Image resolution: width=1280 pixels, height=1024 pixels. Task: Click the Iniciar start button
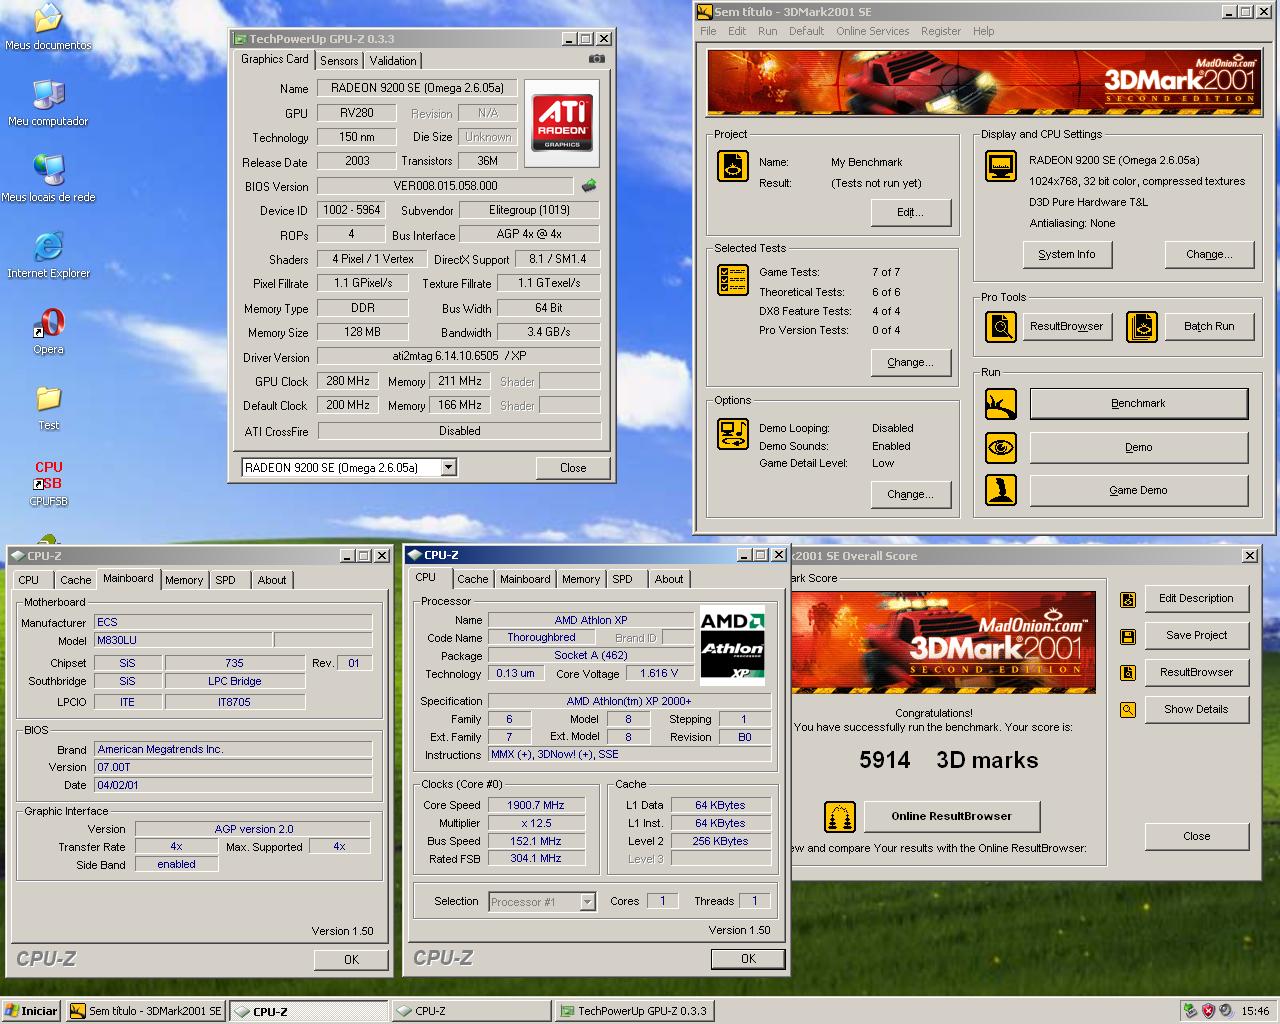(x=32, y=1011)
